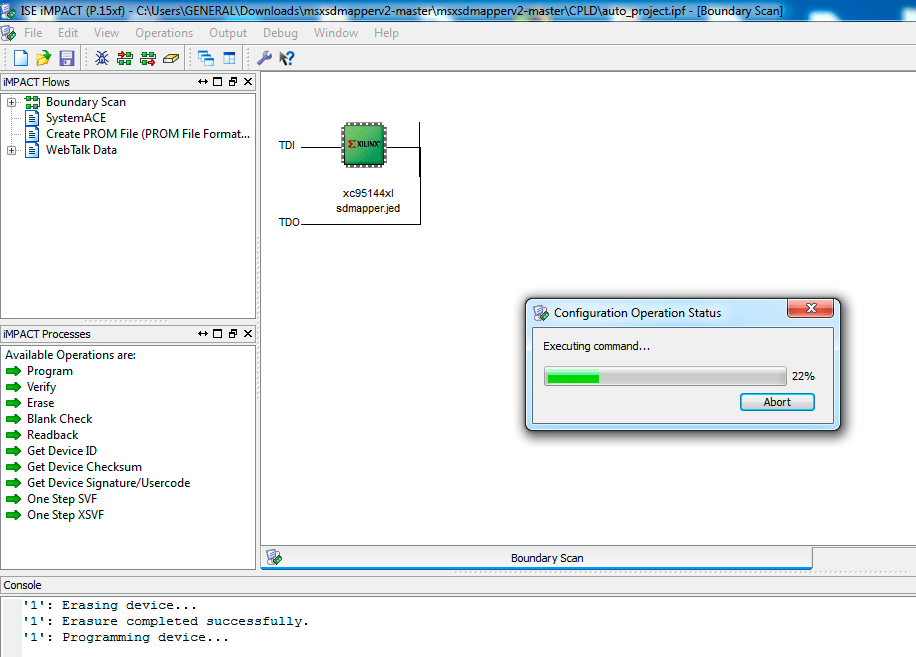This screenshot has width=916, height=657.
Task: Expand the Boundary Scan tree node
Action: pyautogui.click(x=11, y=102)
